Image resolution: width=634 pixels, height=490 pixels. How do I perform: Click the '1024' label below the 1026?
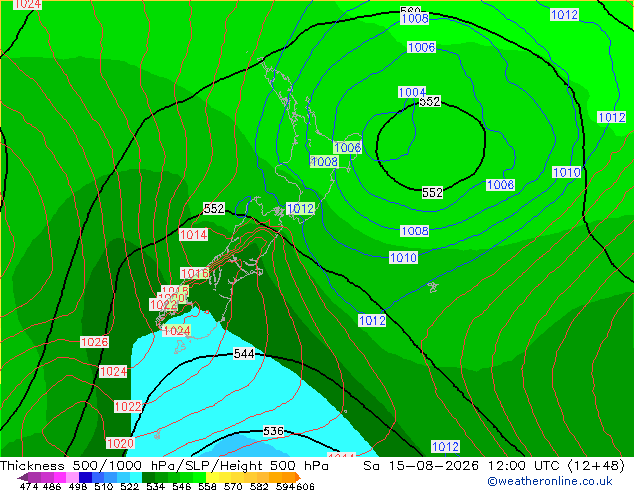pyautogui.click(x=113, y=371)
